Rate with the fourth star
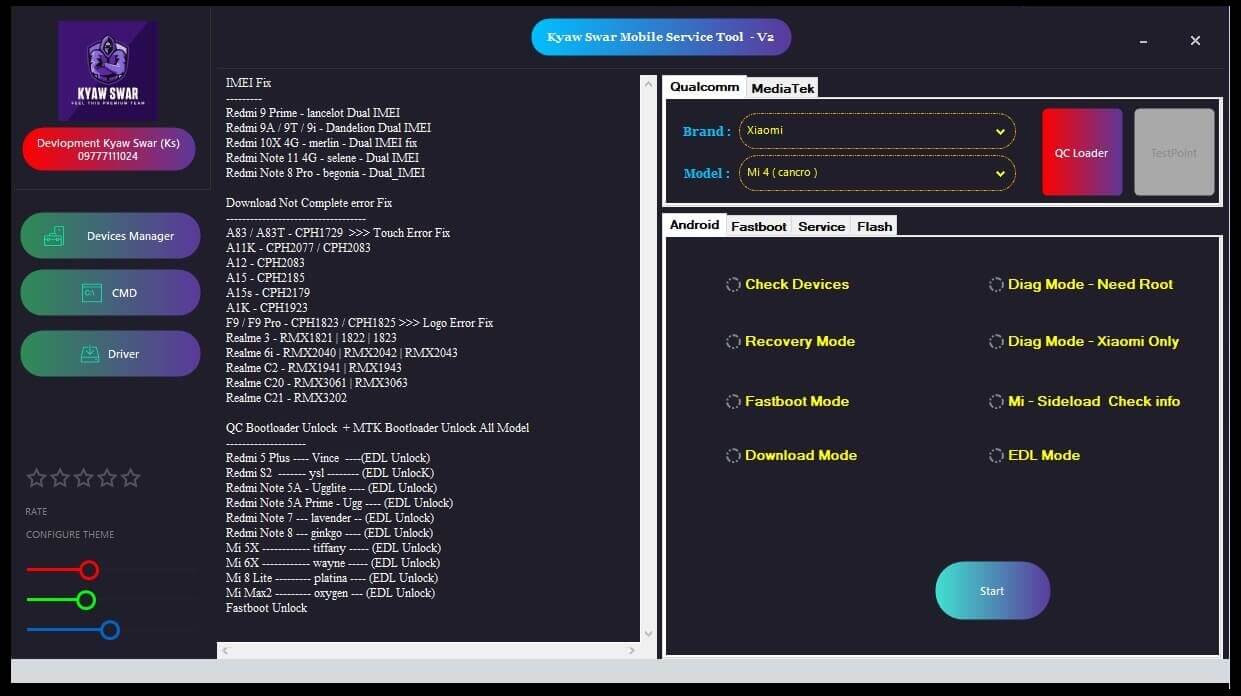The width and height of the screenshot is (1241, 696). tap(107, 478)
